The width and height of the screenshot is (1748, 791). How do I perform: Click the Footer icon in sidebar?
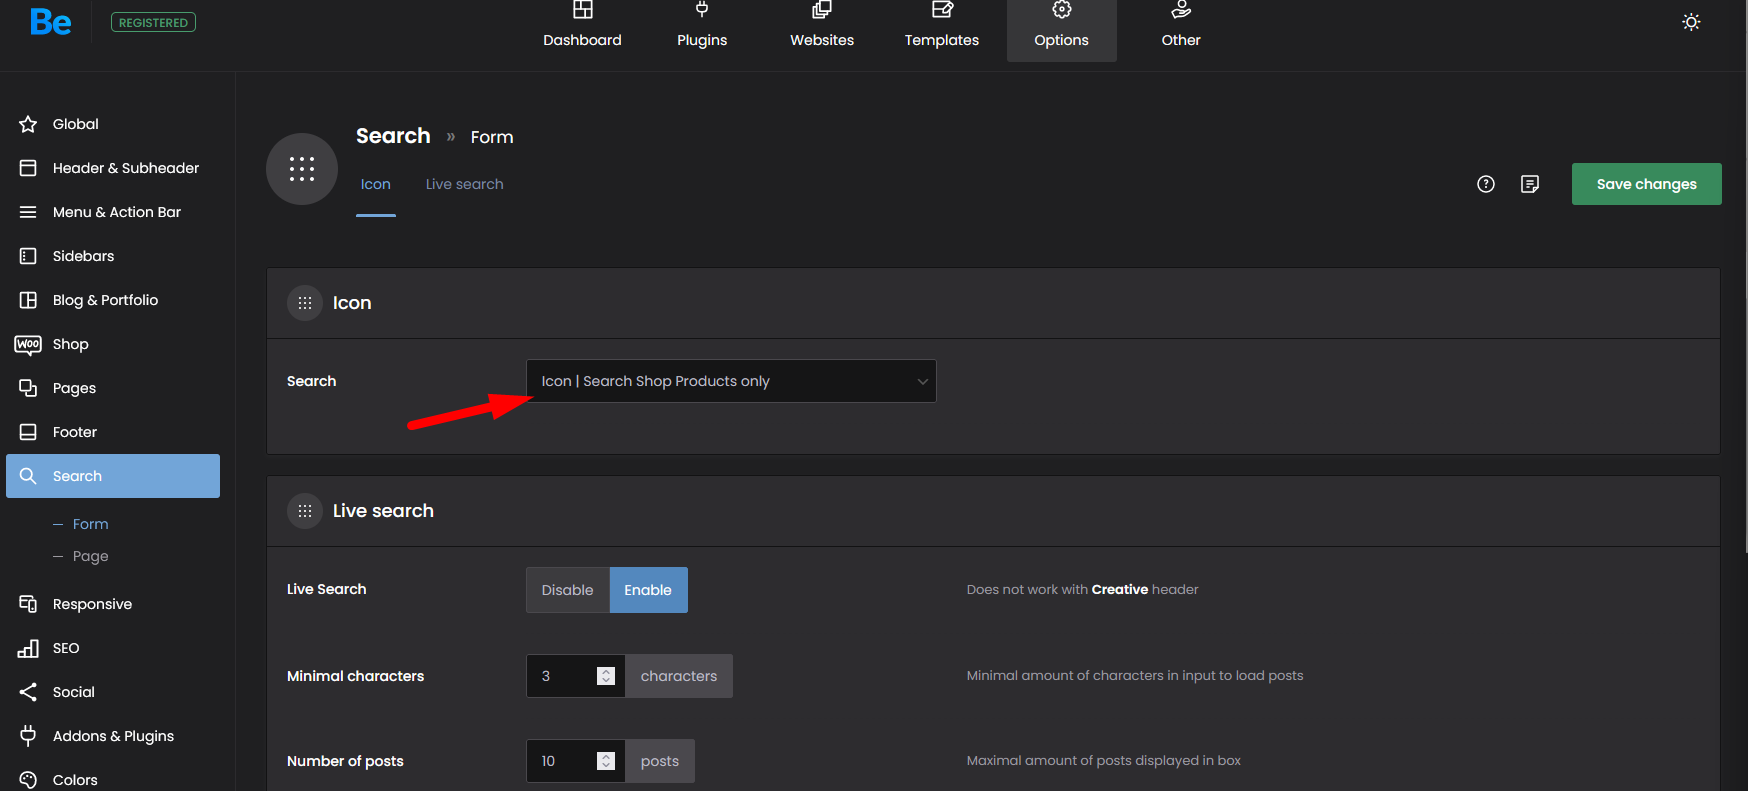[x=28, y=432]
